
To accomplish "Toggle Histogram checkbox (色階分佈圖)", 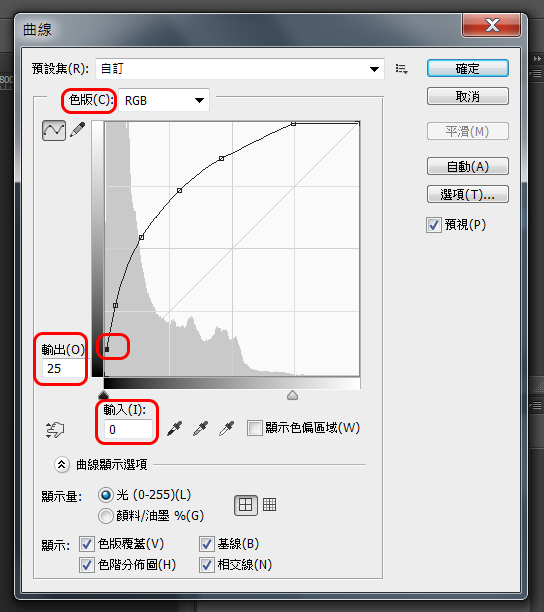I will [87, 565].
